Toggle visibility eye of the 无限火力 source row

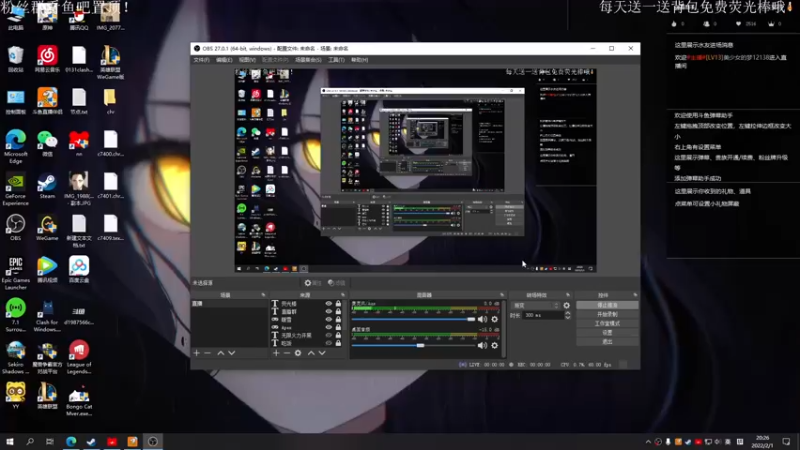[329, 335]
